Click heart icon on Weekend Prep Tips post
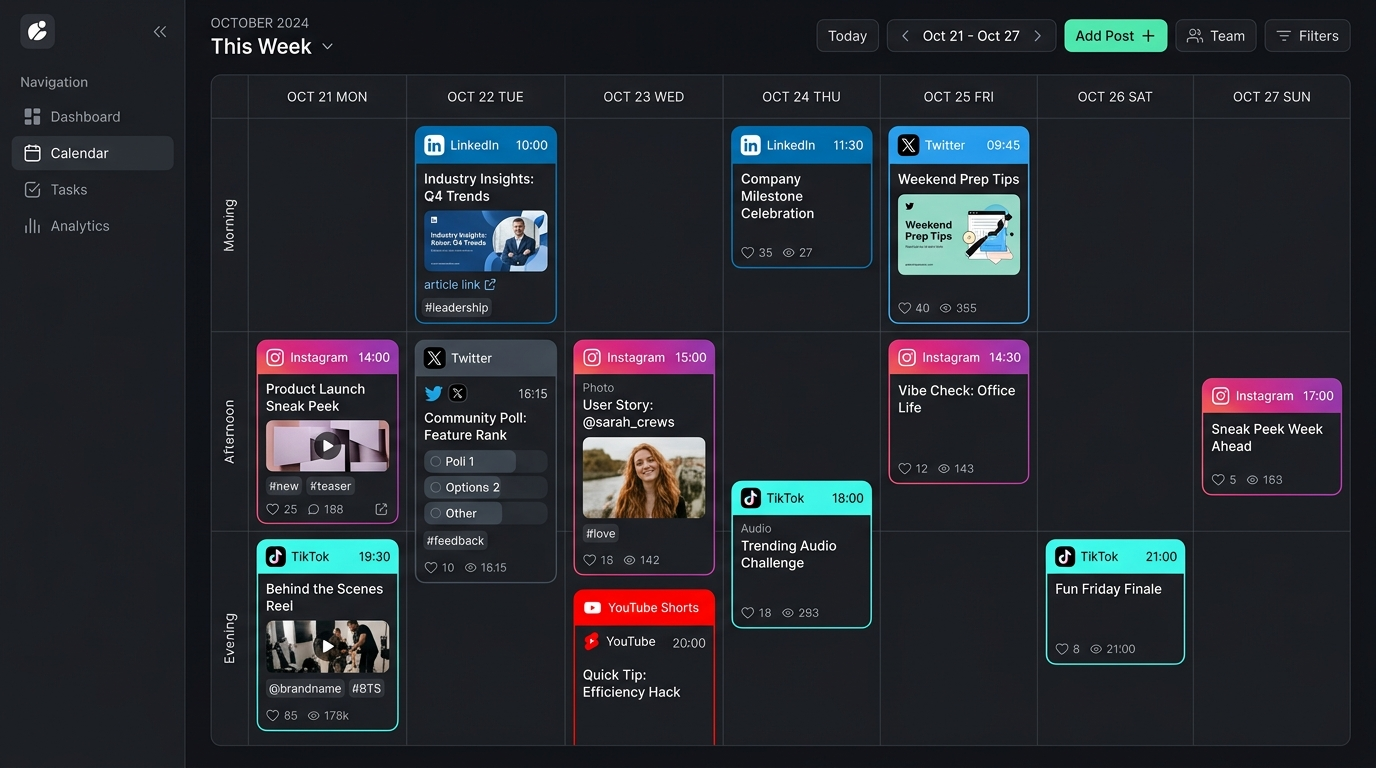1376x768 pixels. (904, 308)
